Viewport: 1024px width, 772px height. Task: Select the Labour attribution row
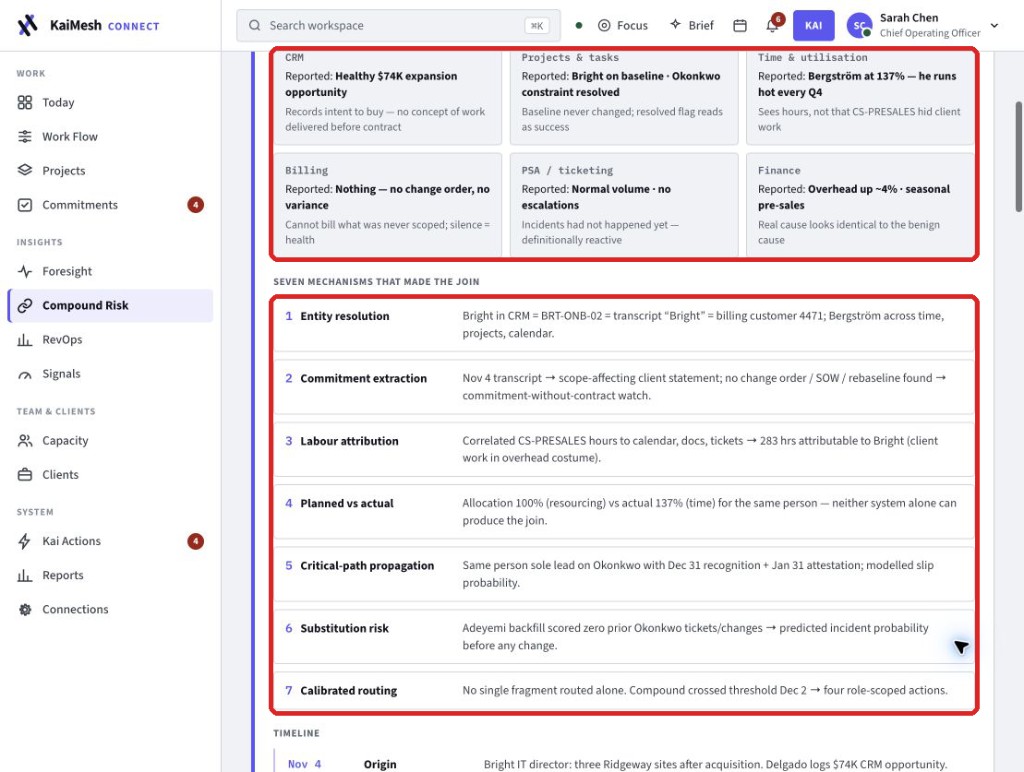pos(624,449)
